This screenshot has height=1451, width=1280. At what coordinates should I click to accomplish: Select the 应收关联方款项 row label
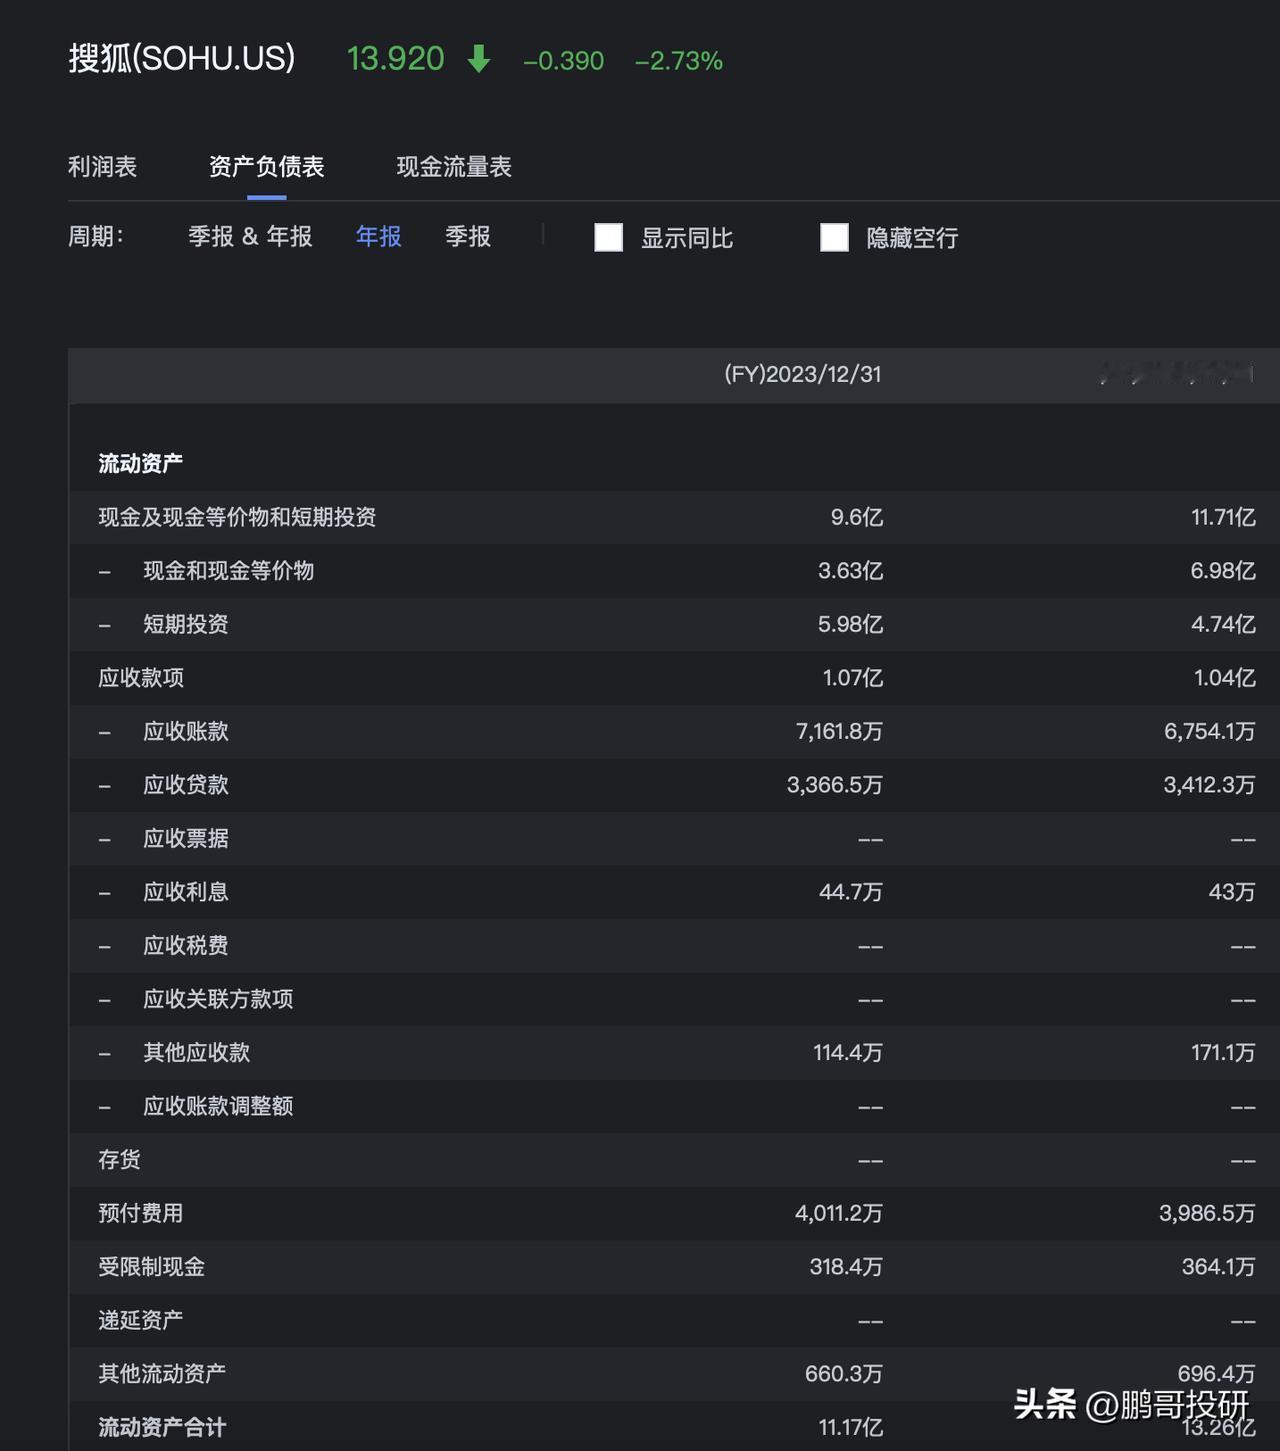coord(218,999)
